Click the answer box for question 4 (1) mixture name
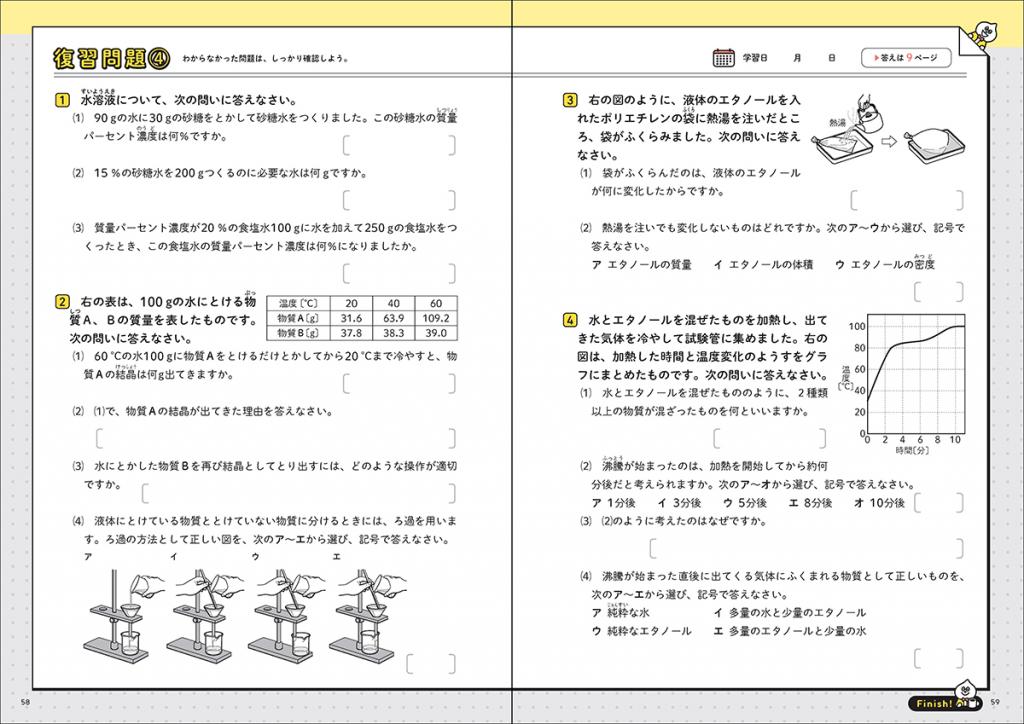Image resolution: width=1024 pixels, height=724 pixels. 769,438
